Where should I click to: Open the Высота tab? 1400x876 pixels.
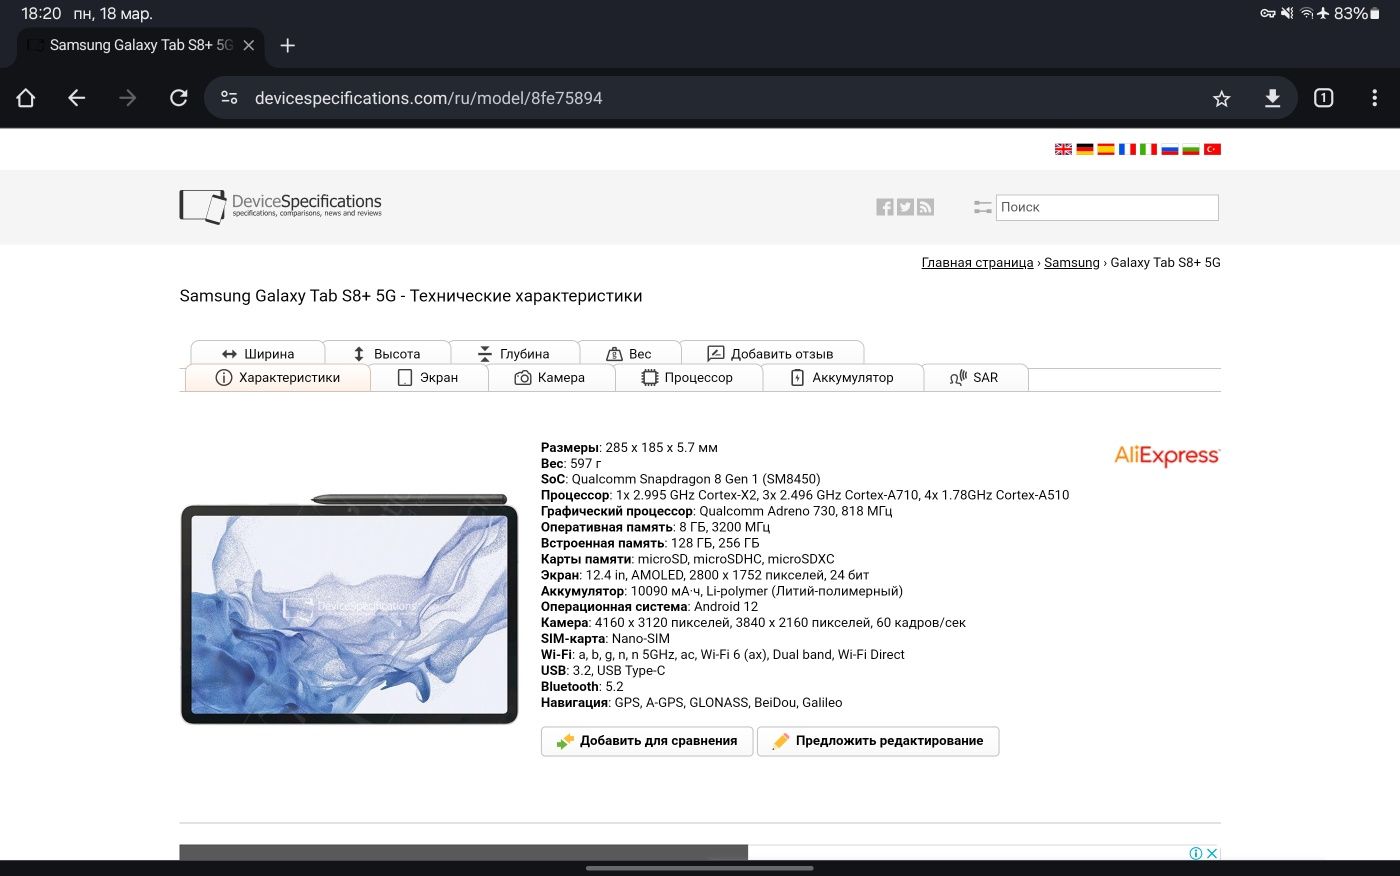[386, 353]
